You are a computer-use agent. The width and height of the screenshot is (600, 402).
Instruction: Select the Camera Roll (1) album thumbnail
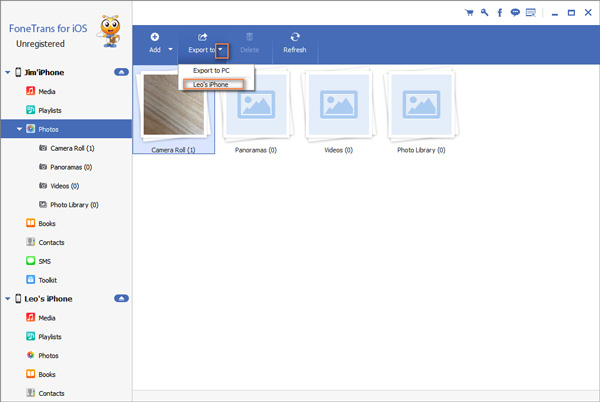coord(174,109)
